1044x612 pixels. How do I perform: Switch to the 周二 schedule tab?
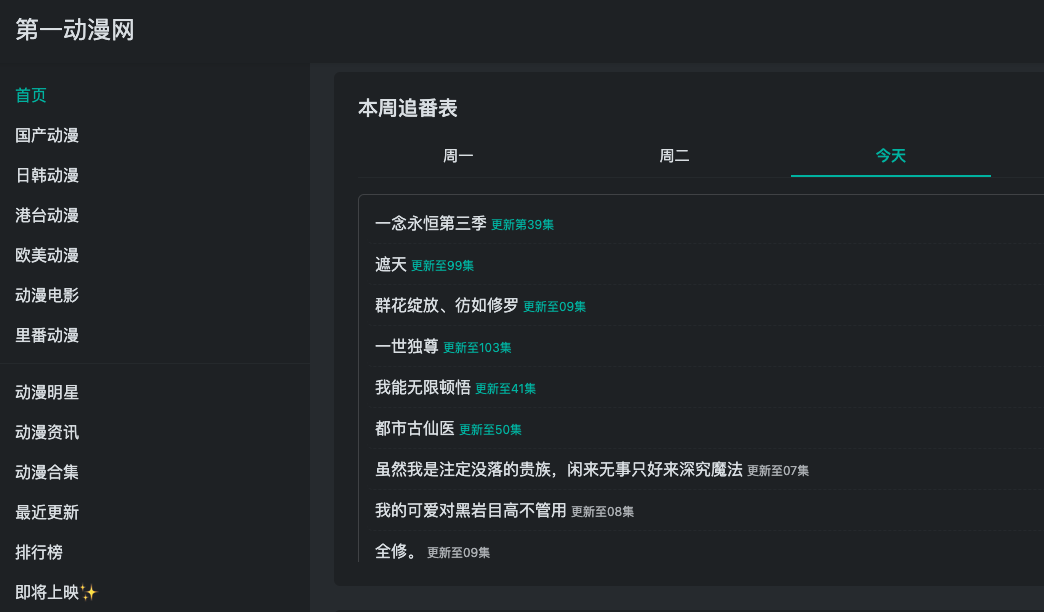(674, 156)
